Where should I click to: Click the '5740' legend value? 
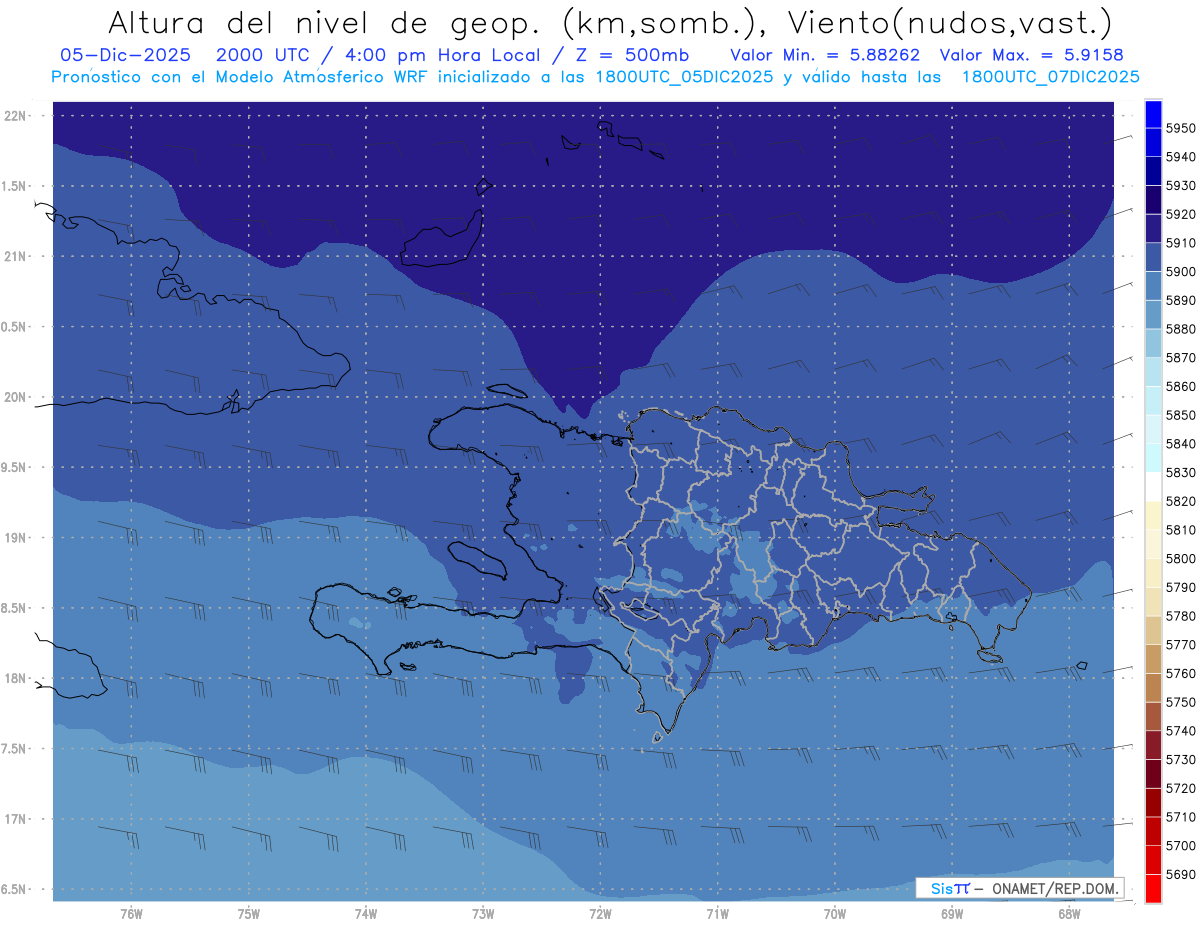click(1180, 731)
